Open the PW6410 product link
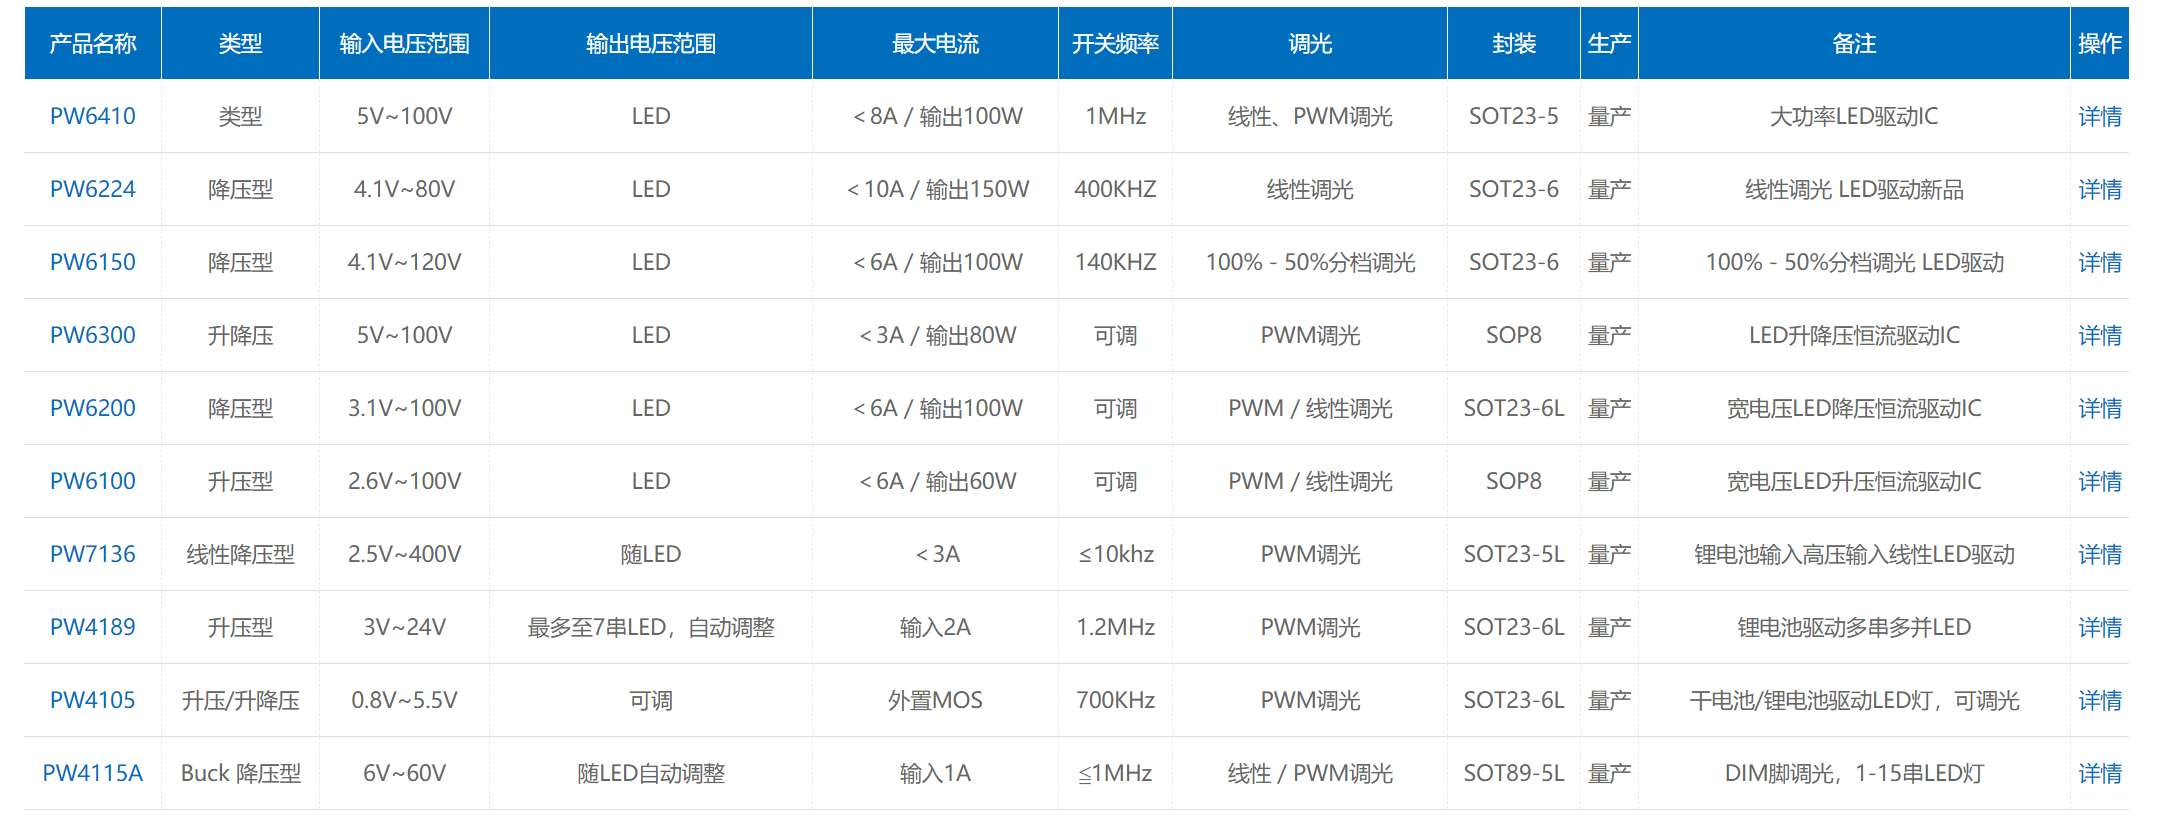The image size is (2176, 822). coord(93,116)
